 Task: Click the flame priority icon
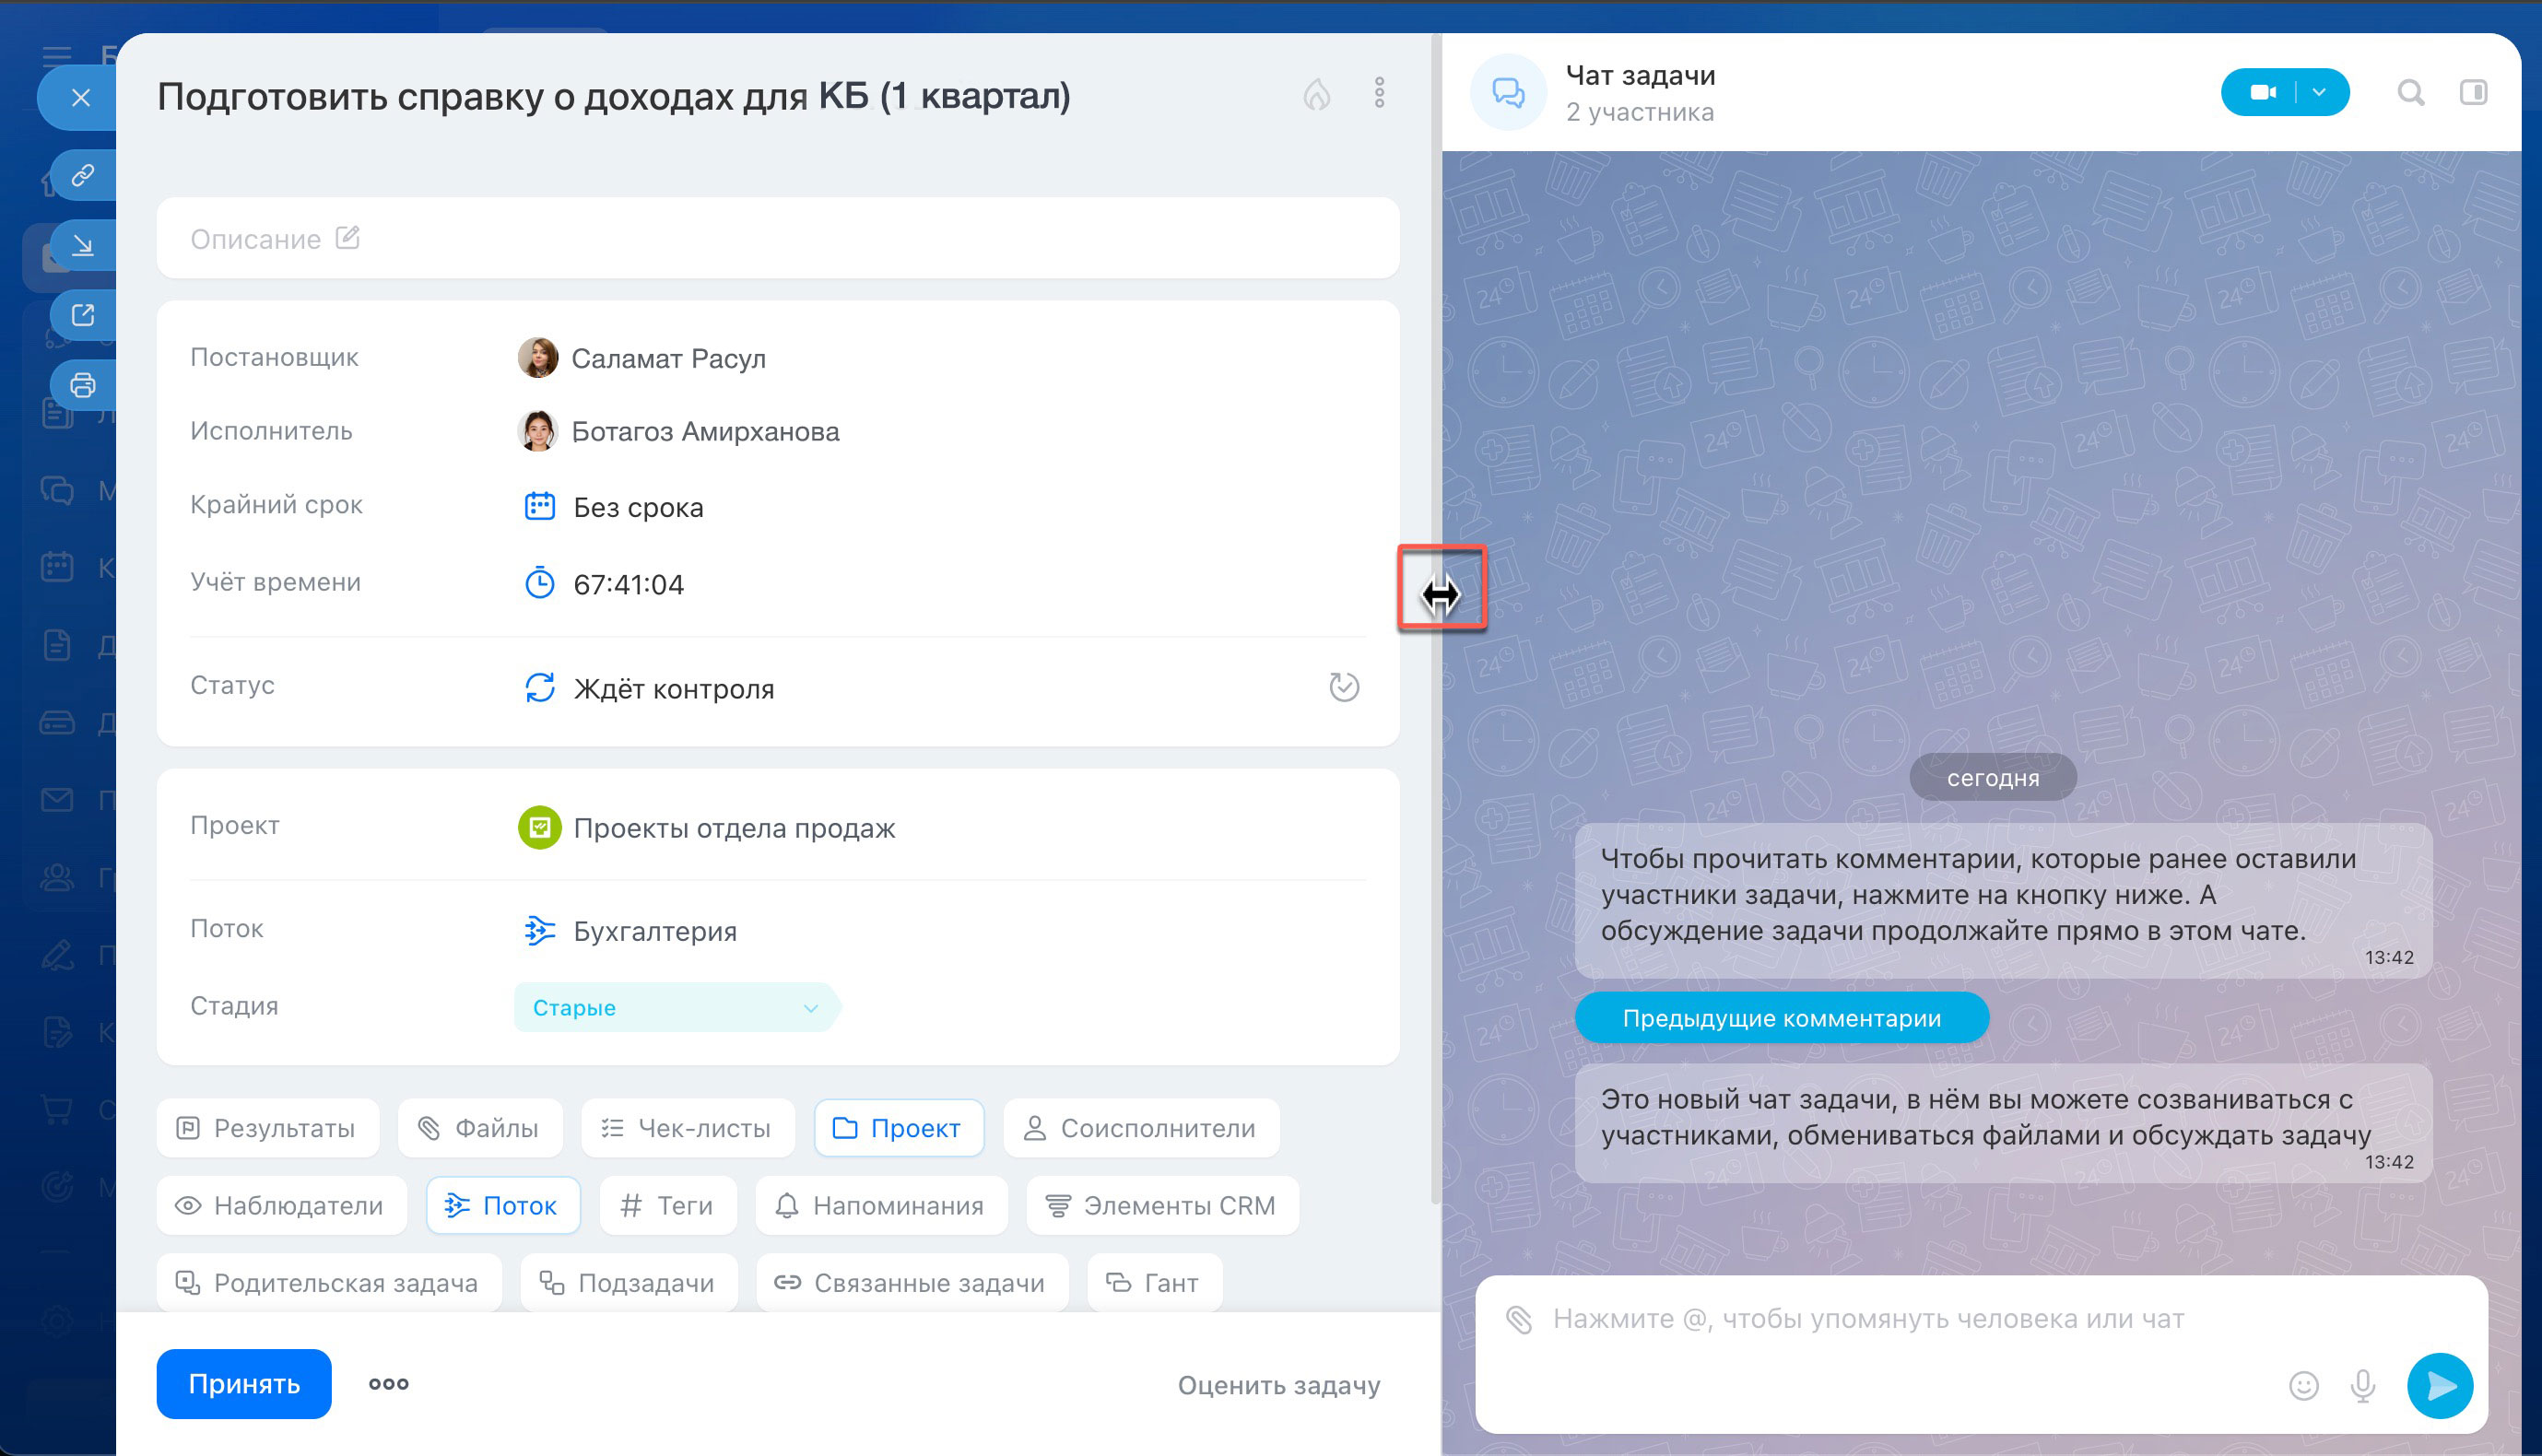(x=1316, y=94)
